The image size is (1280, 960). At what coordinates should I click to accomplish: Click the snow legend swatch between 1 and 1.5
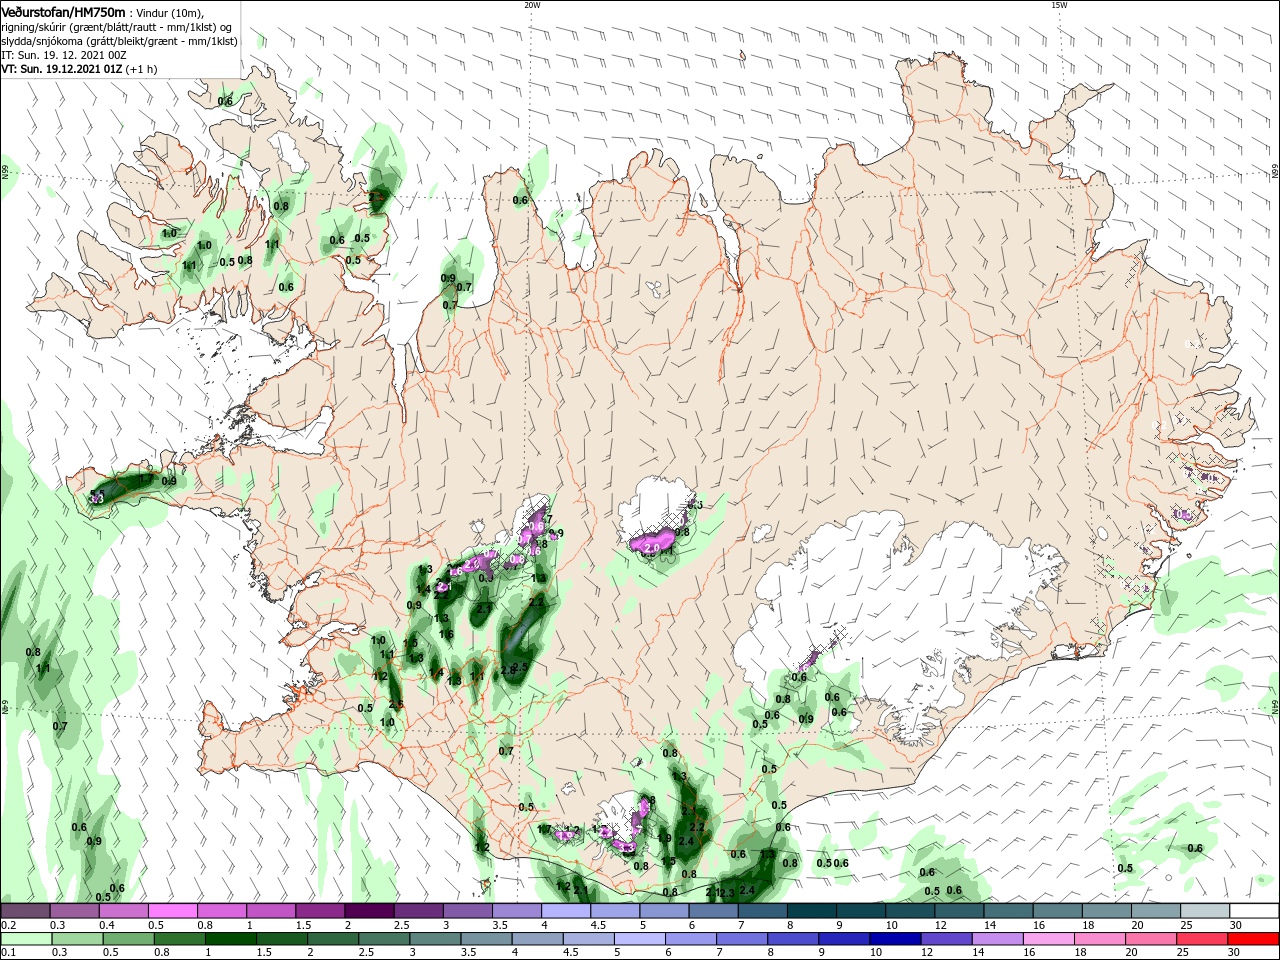pos(271,910)
